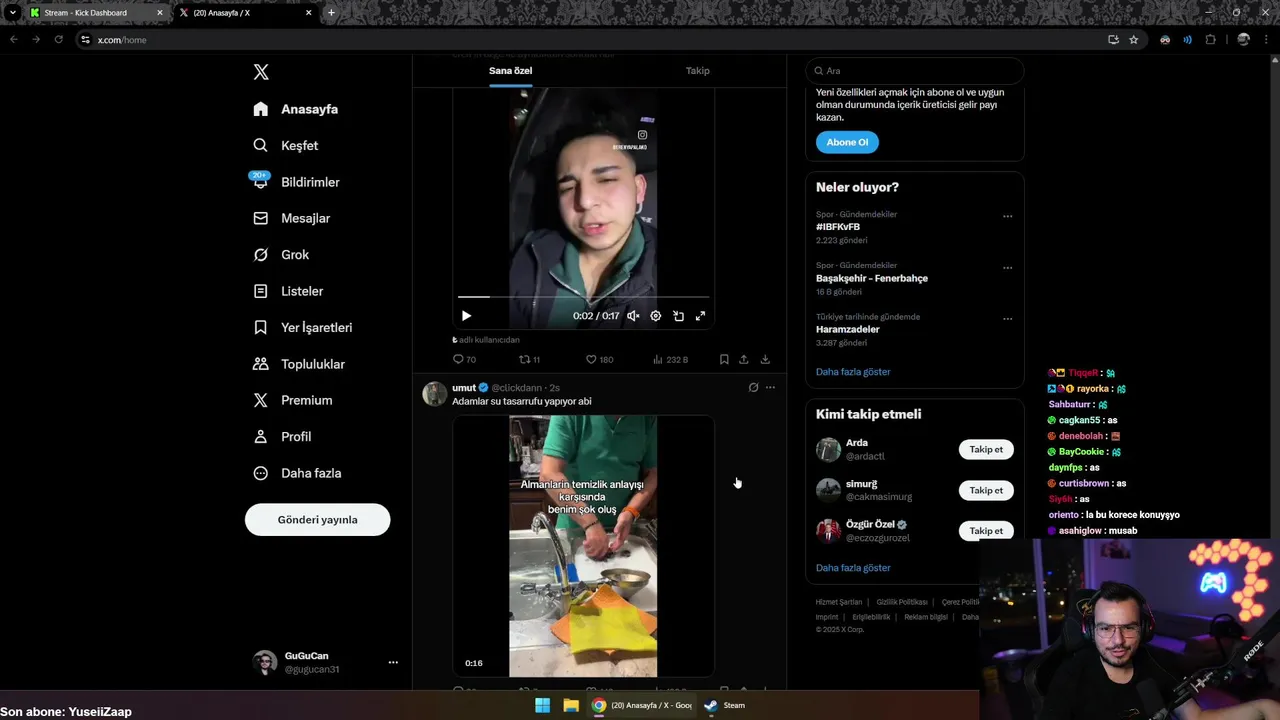Expand the Daha fazla sidebar menu
Image resolution: width=1280 pixels, height=720 pixels.
click(x=297, y=473)
